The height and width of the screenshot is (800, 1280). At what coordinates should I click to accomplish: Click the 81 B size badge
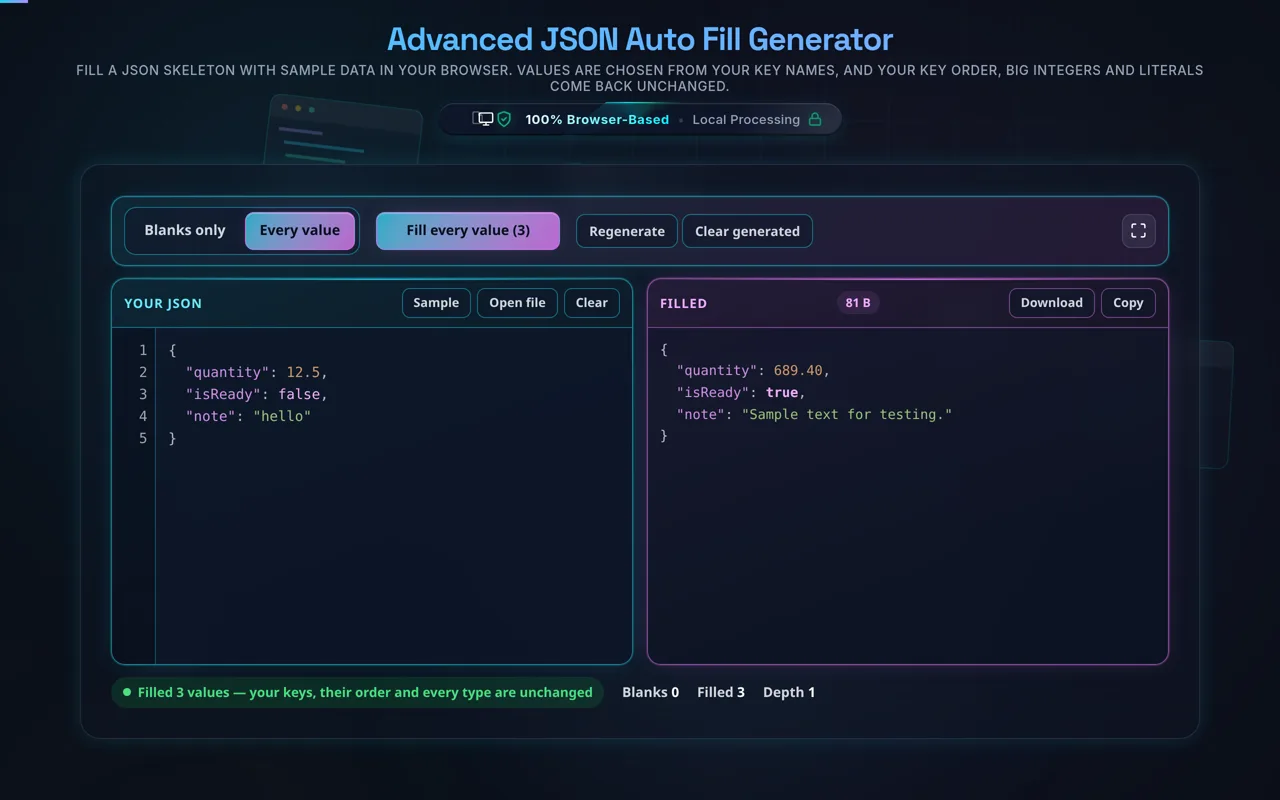[858, 303]
